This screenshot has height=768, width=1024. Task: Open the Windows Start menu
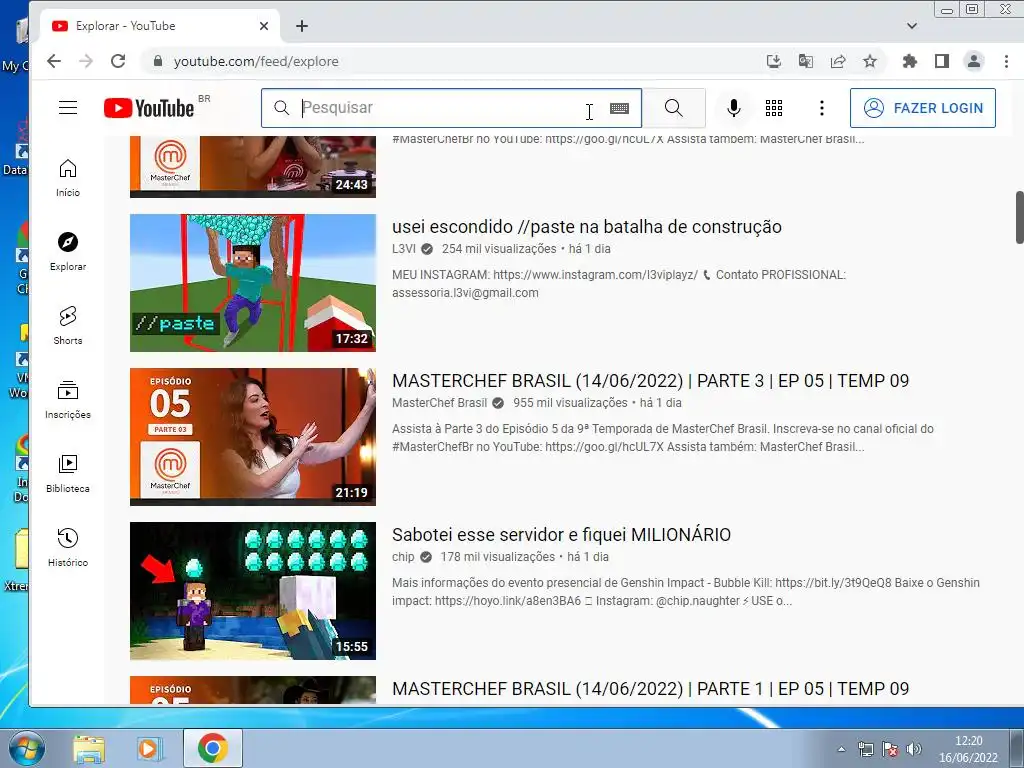[26, 748]
